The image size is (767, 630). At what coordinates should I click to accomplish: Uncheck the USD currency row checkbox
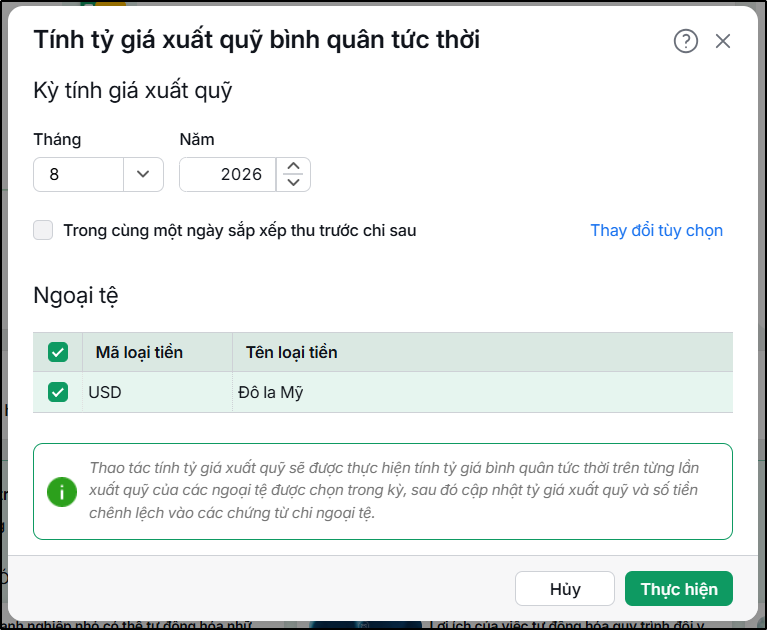[58, 392]
